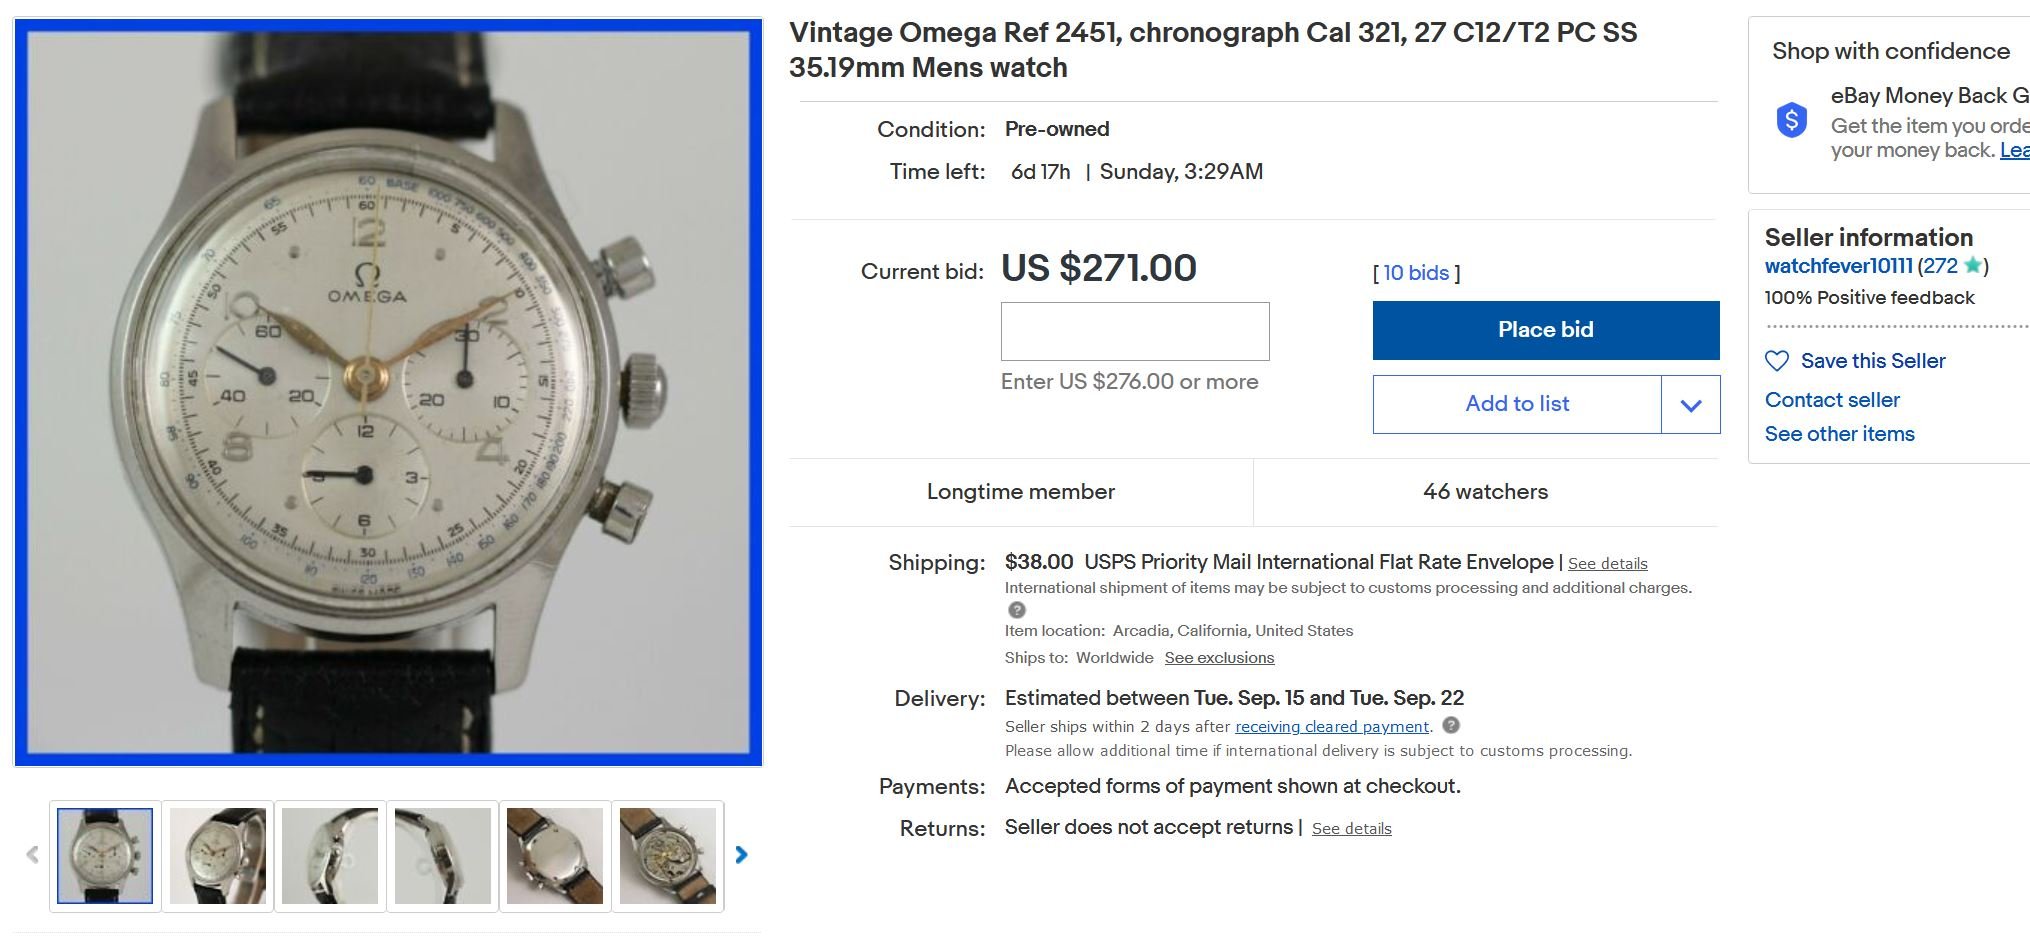Open See other items link
The width and height of the screenshot is (2030, 942).
click(1839, 434)
